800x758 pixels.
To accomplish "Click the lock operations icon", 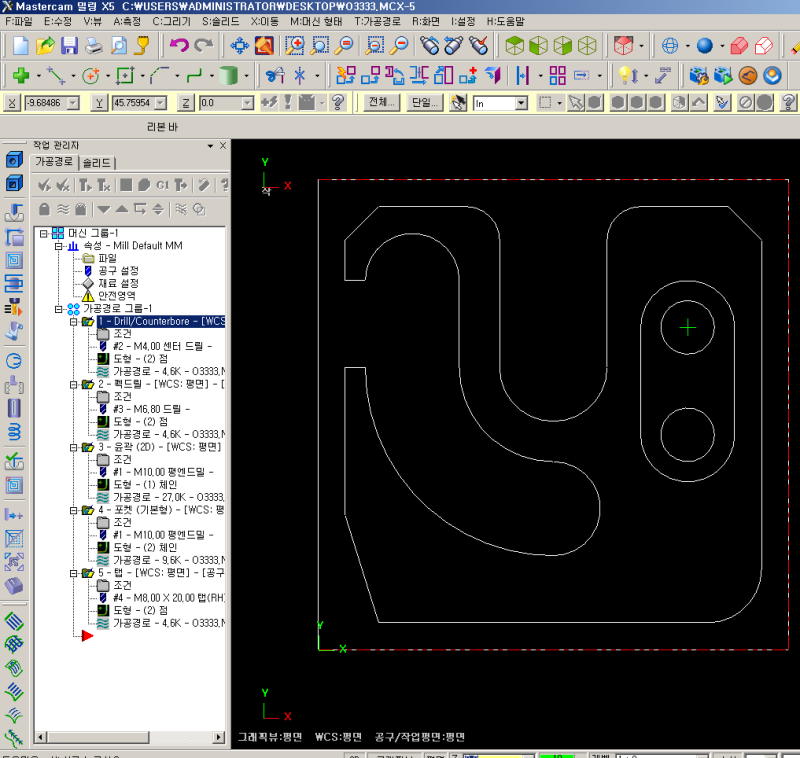I will pyautogui.click(x=44, y=209).
